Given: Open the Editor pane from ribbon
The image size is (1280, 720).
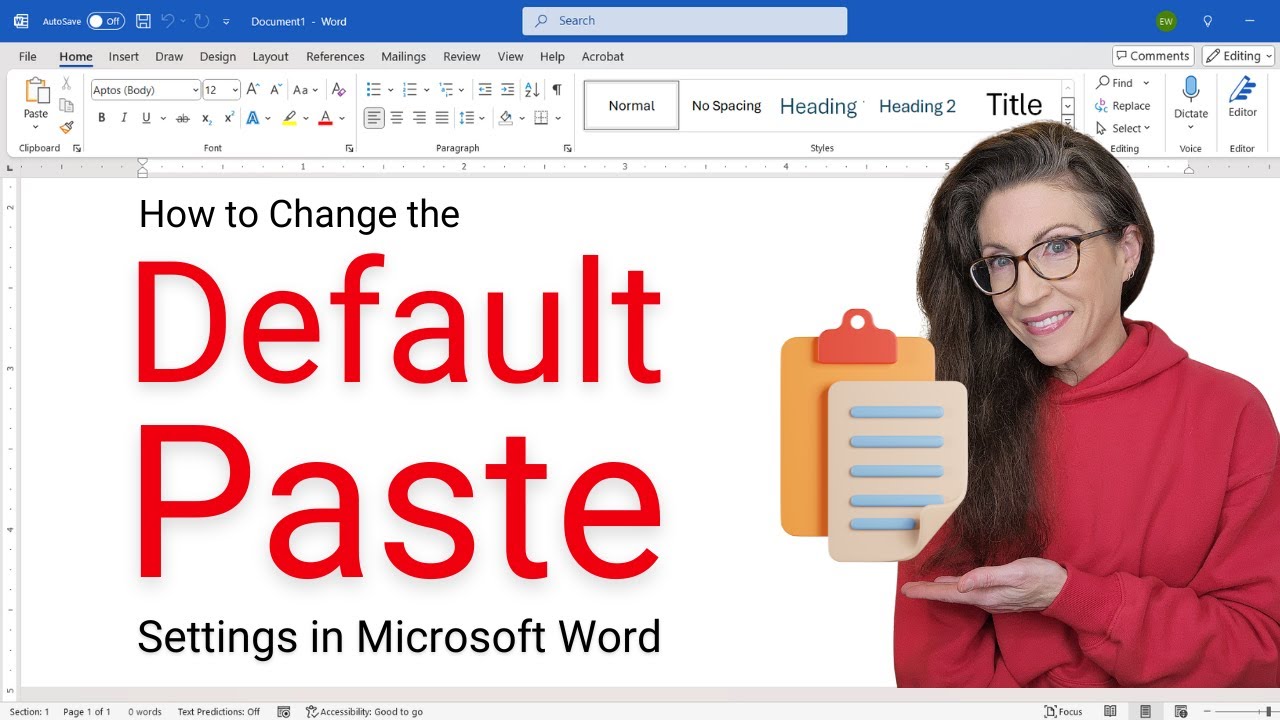Looking at the screenshot, I should coord(1243,98).
